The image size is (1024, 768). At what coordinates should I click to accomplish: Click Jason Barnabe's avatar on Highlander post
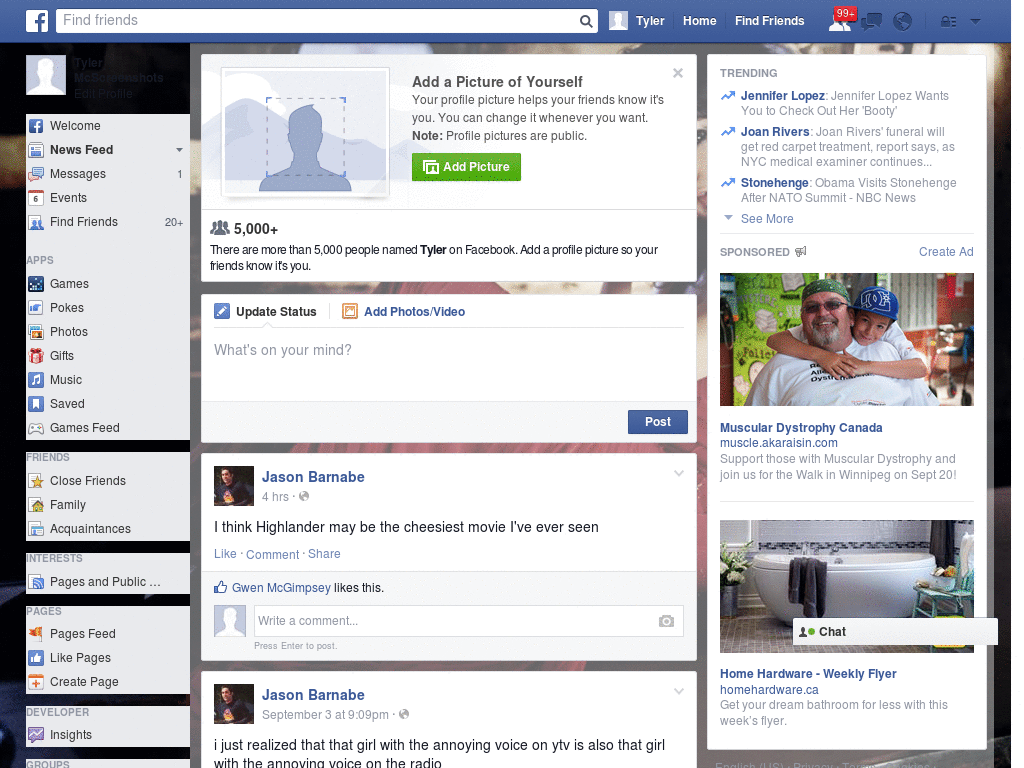pyautogui.click(x=234, y=486)
